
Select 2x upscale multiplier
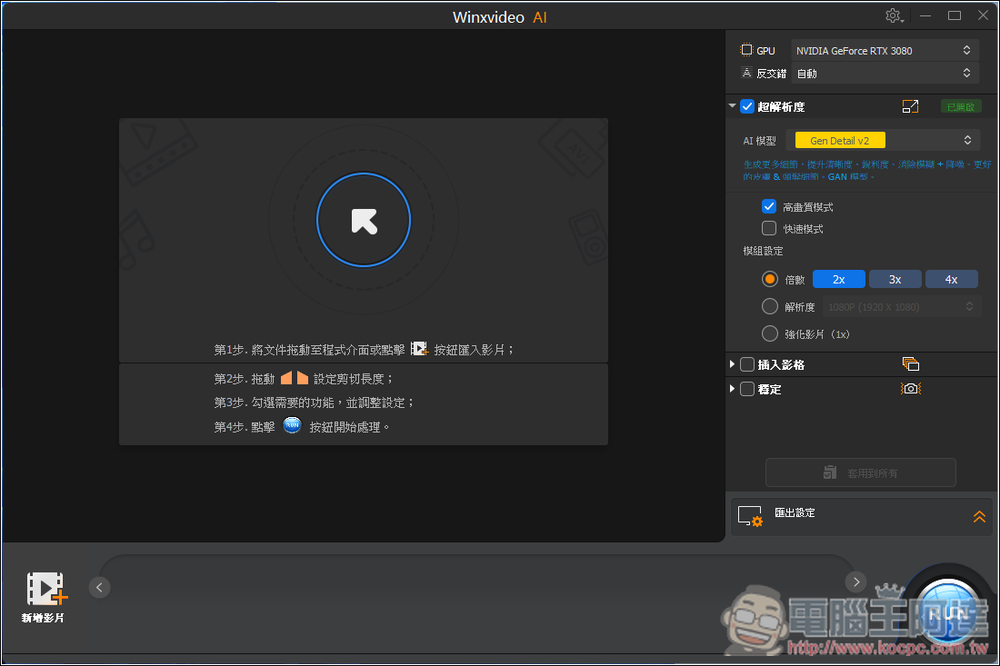[x=839, y=279]
